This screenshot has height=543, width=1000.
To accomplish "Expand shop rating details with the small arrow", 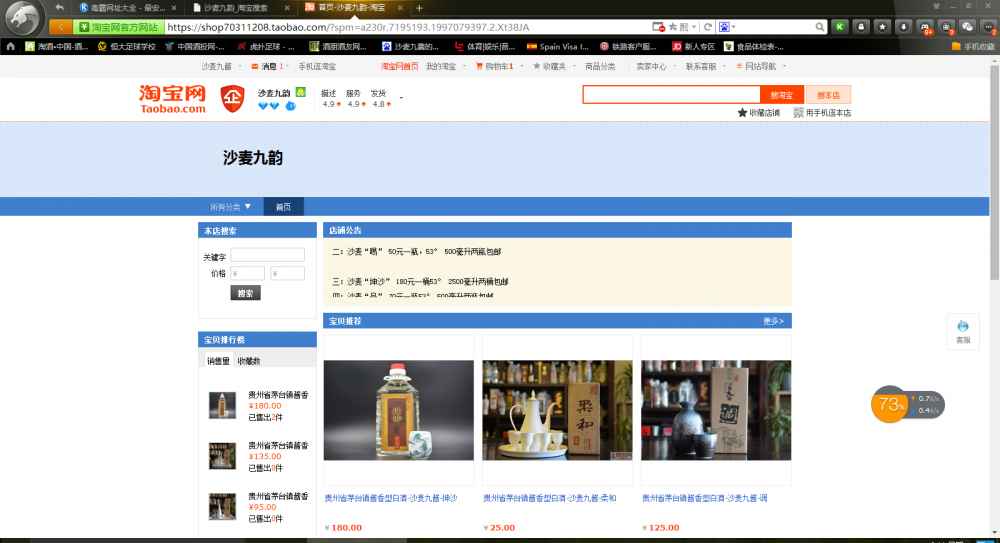I will coord(401,98).
